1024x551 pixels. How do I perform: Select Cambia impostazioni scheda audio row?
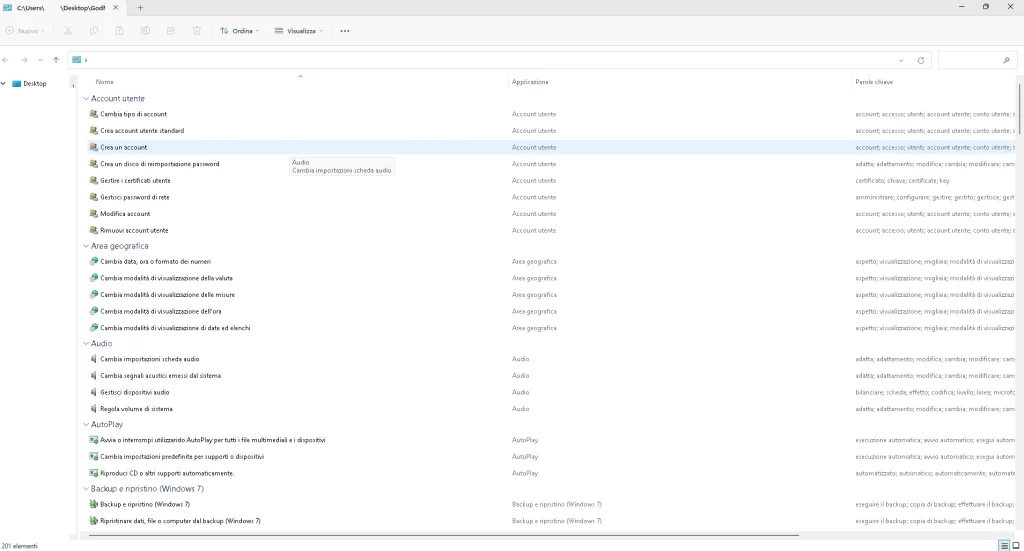click(550, 359)
